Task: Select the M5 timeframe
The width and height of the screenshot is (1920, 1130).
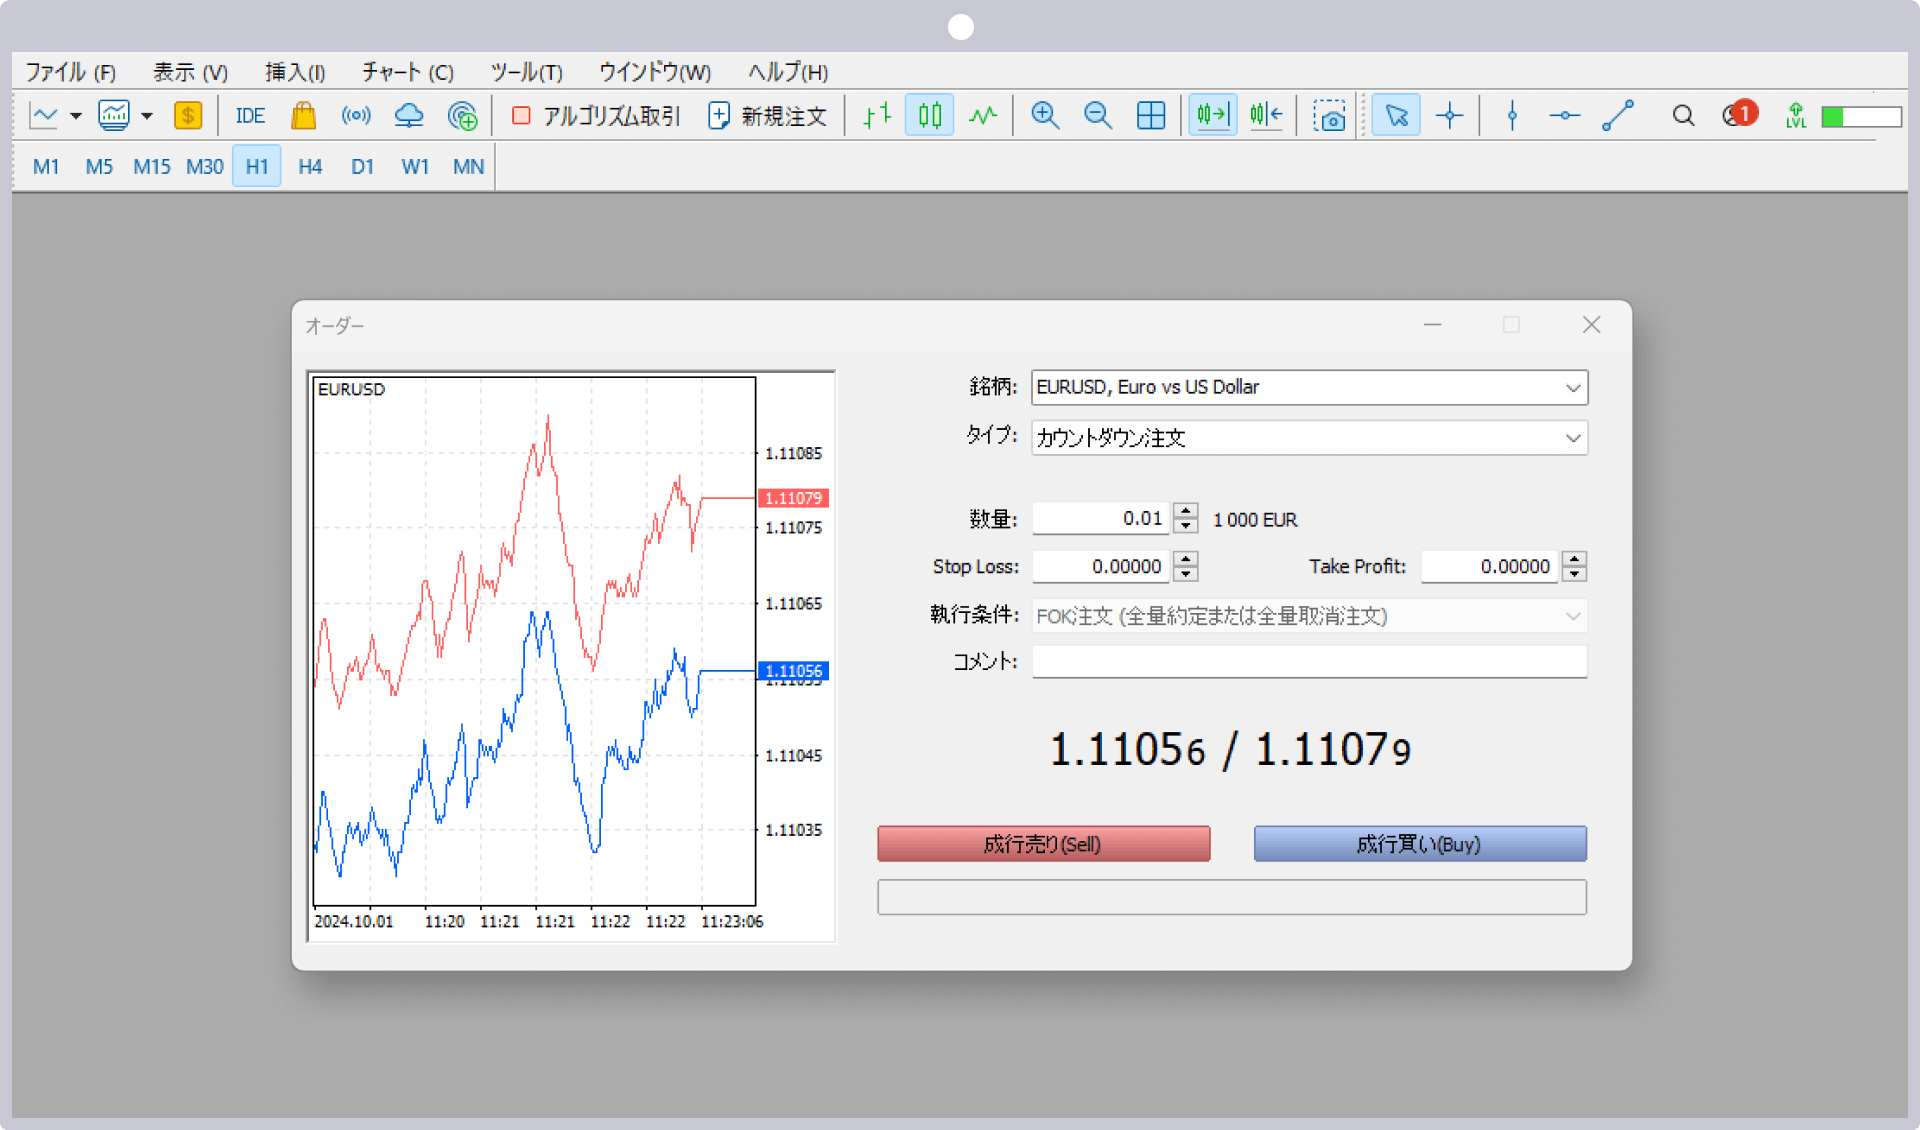Action: [x=99, y=166]
